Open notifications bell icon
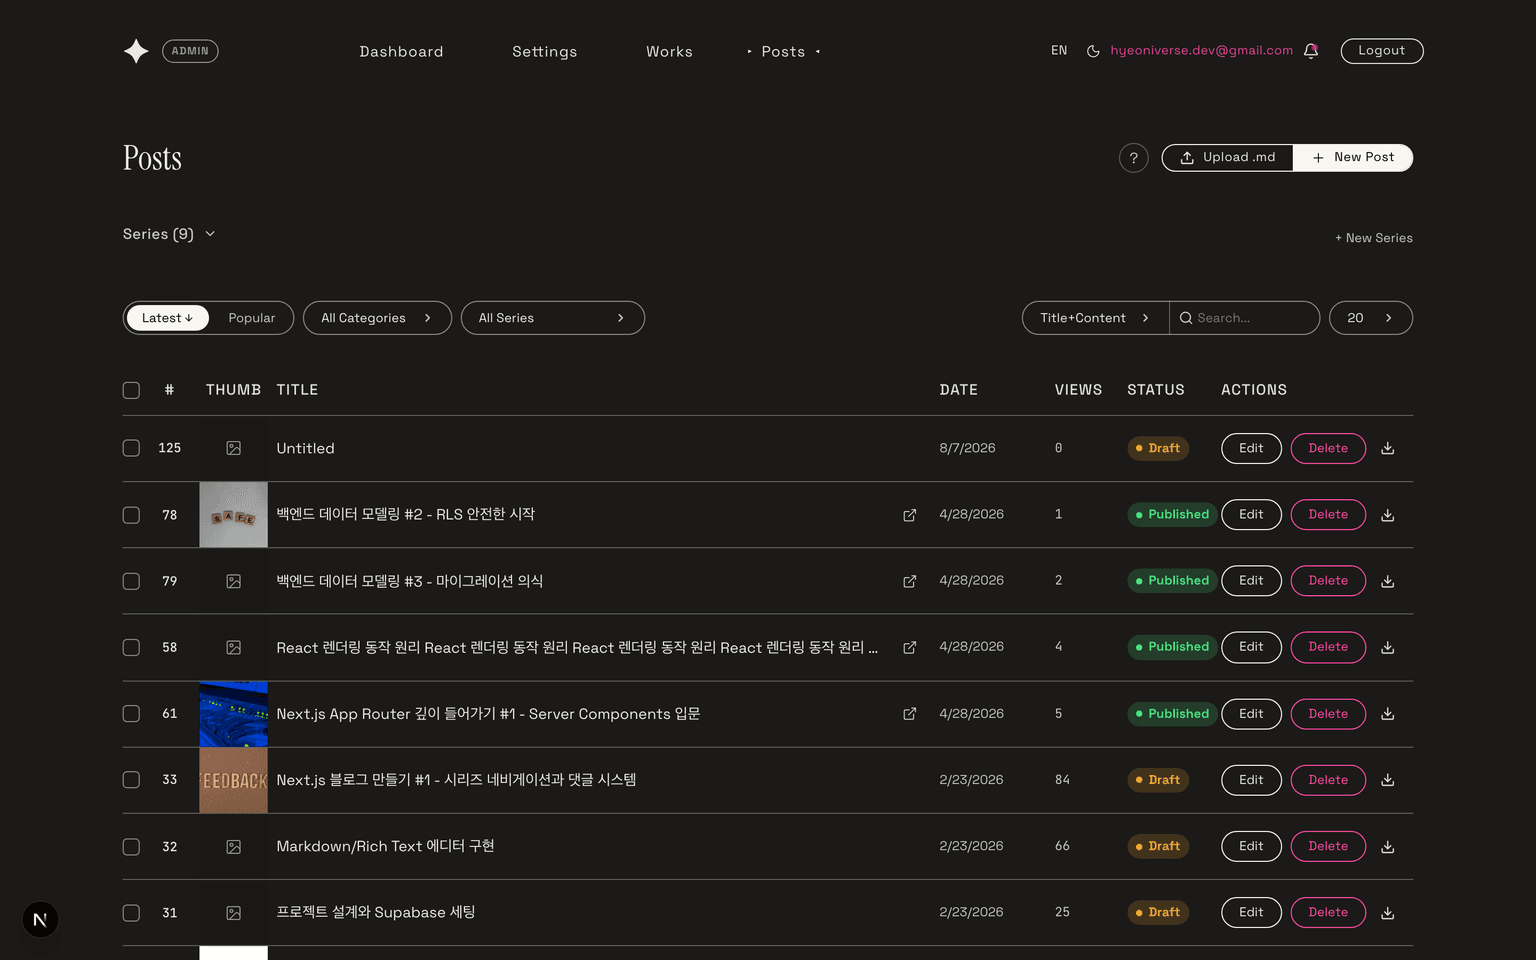Screen dimensions: 1536x960 (1311, 51)
